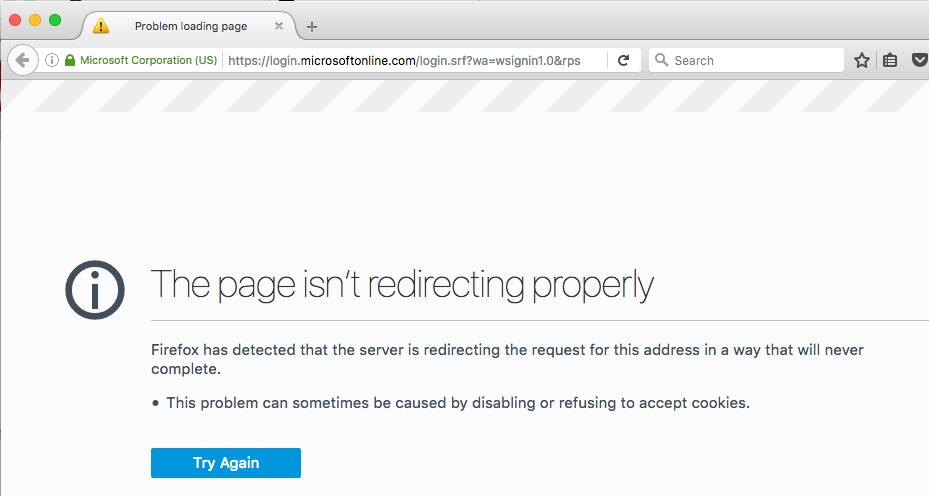Open a new tab with plus button
The height and width of the screenshot is (496, 929).
[312, 26]
